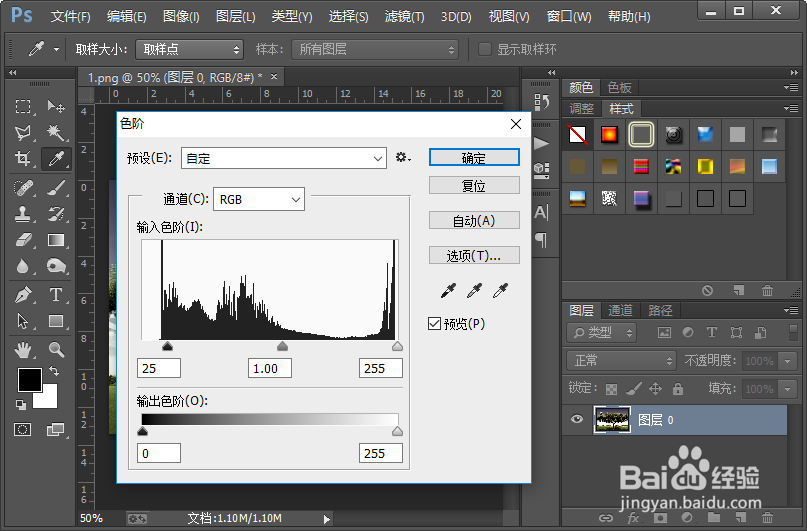Select the Crop tool

coord(23,159)
